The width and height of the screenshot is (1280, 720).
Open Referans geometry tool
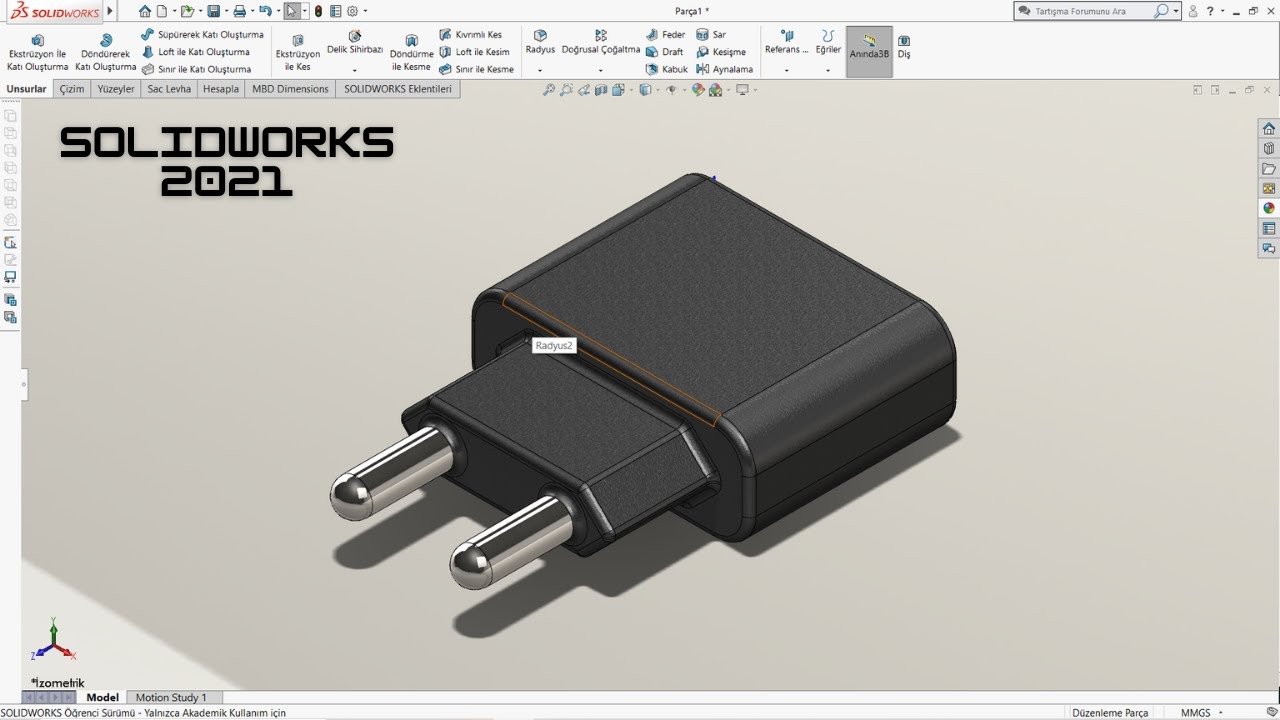point(786,42)
